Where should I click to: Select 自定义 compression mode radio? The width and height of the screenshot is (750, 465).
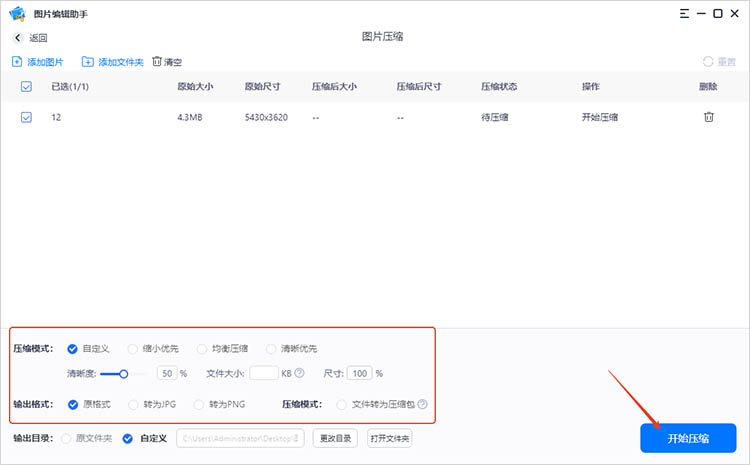point(72,349)
